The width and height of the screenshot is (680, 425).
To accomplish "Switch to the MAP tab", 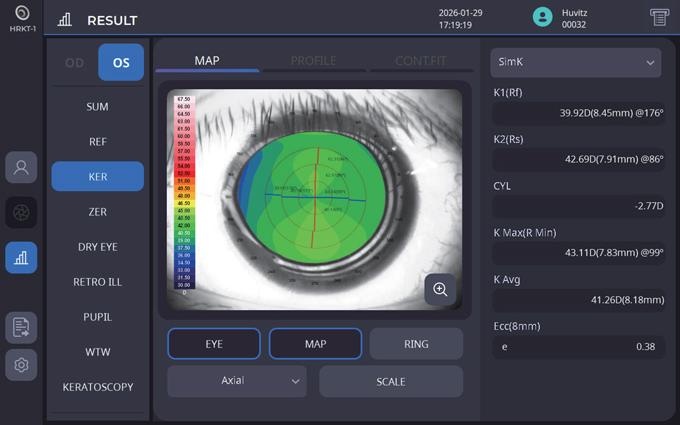I will point(207,61).
